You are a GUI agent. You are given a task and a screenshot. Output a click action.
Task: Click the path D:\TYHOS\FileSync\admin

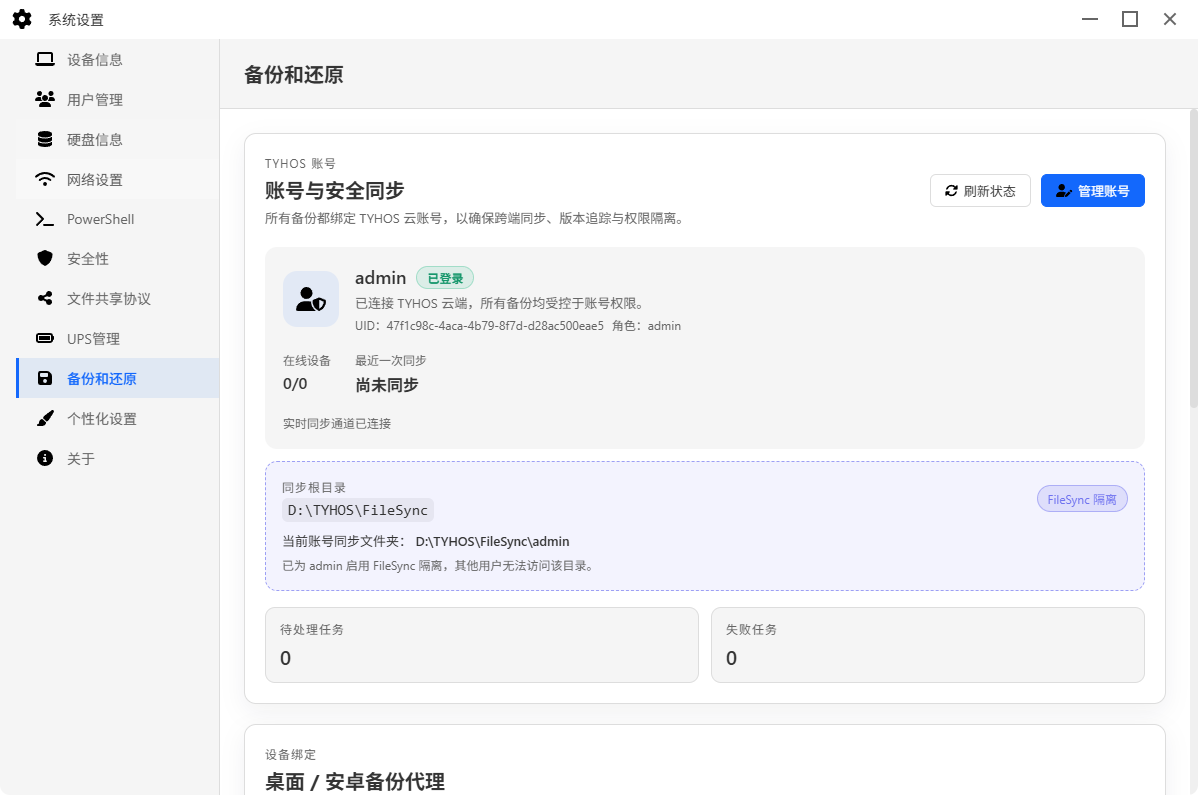coord(492,541)
